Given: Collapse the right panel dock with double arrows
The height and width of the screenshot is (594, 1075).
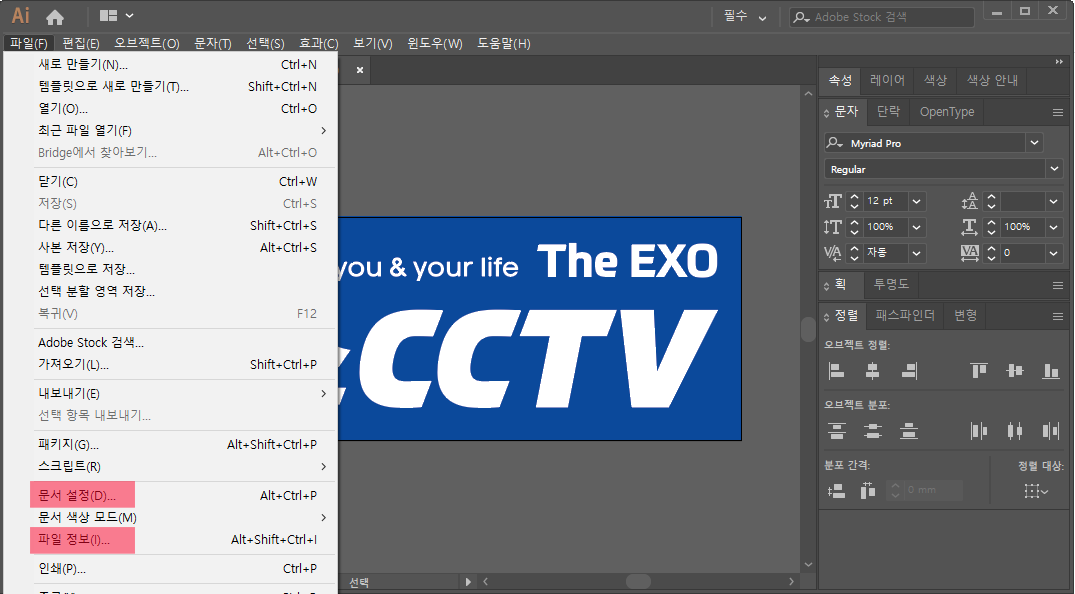Looking at the screenshot, I should 1059,62.
